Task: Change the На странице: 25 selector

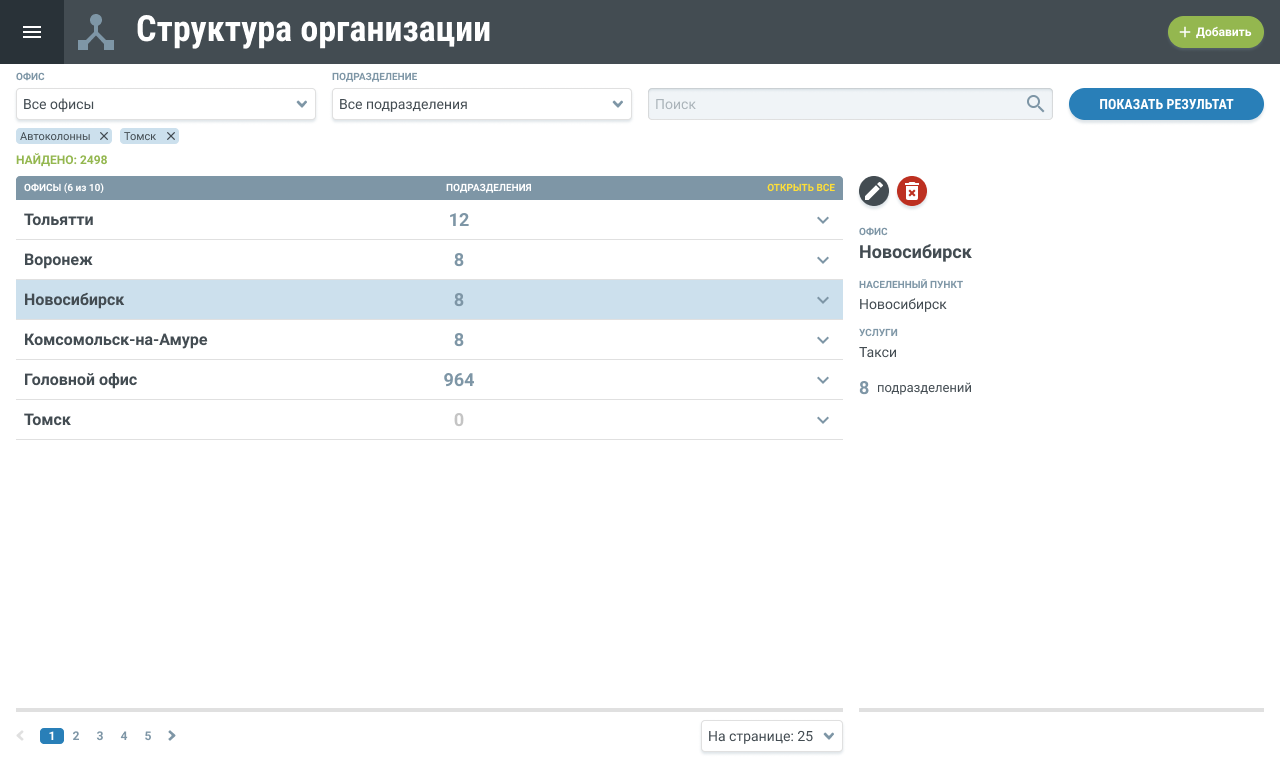Action: click(771, 736)
